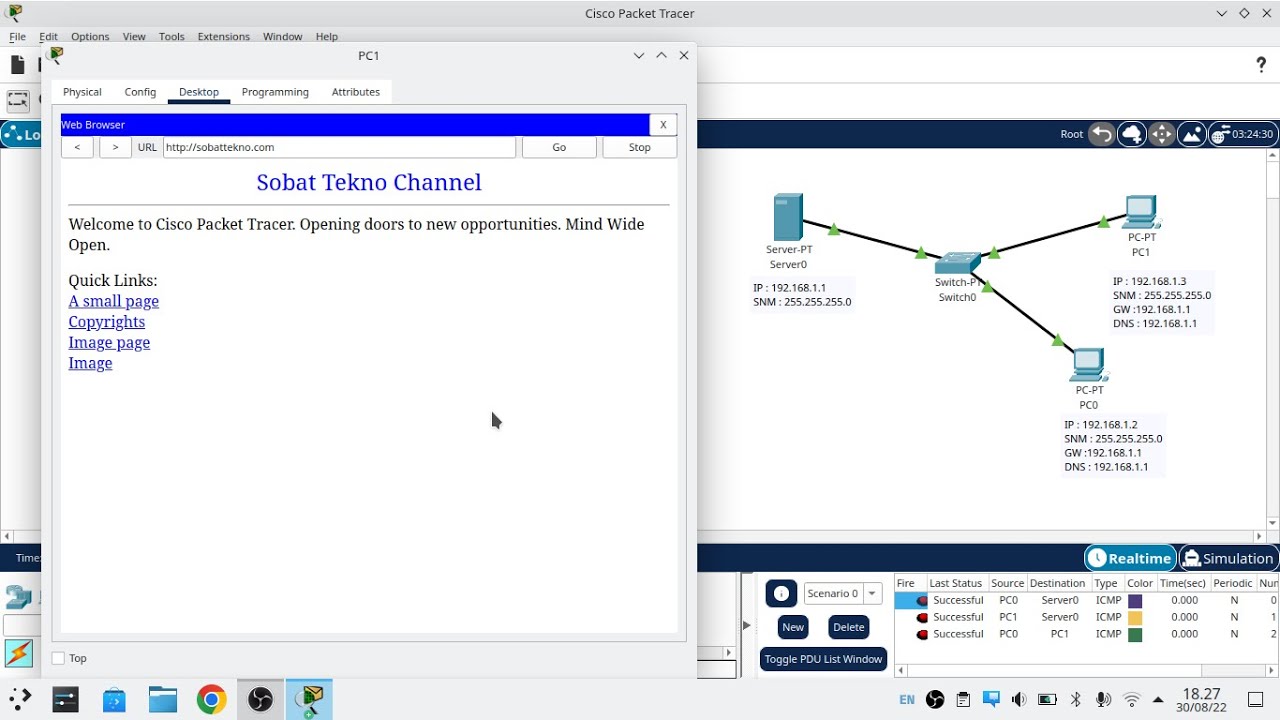This screenshot has width=1280, height=720.
Task: Select the PC0 device icon in the topology
Action: tap(1088, 365)
